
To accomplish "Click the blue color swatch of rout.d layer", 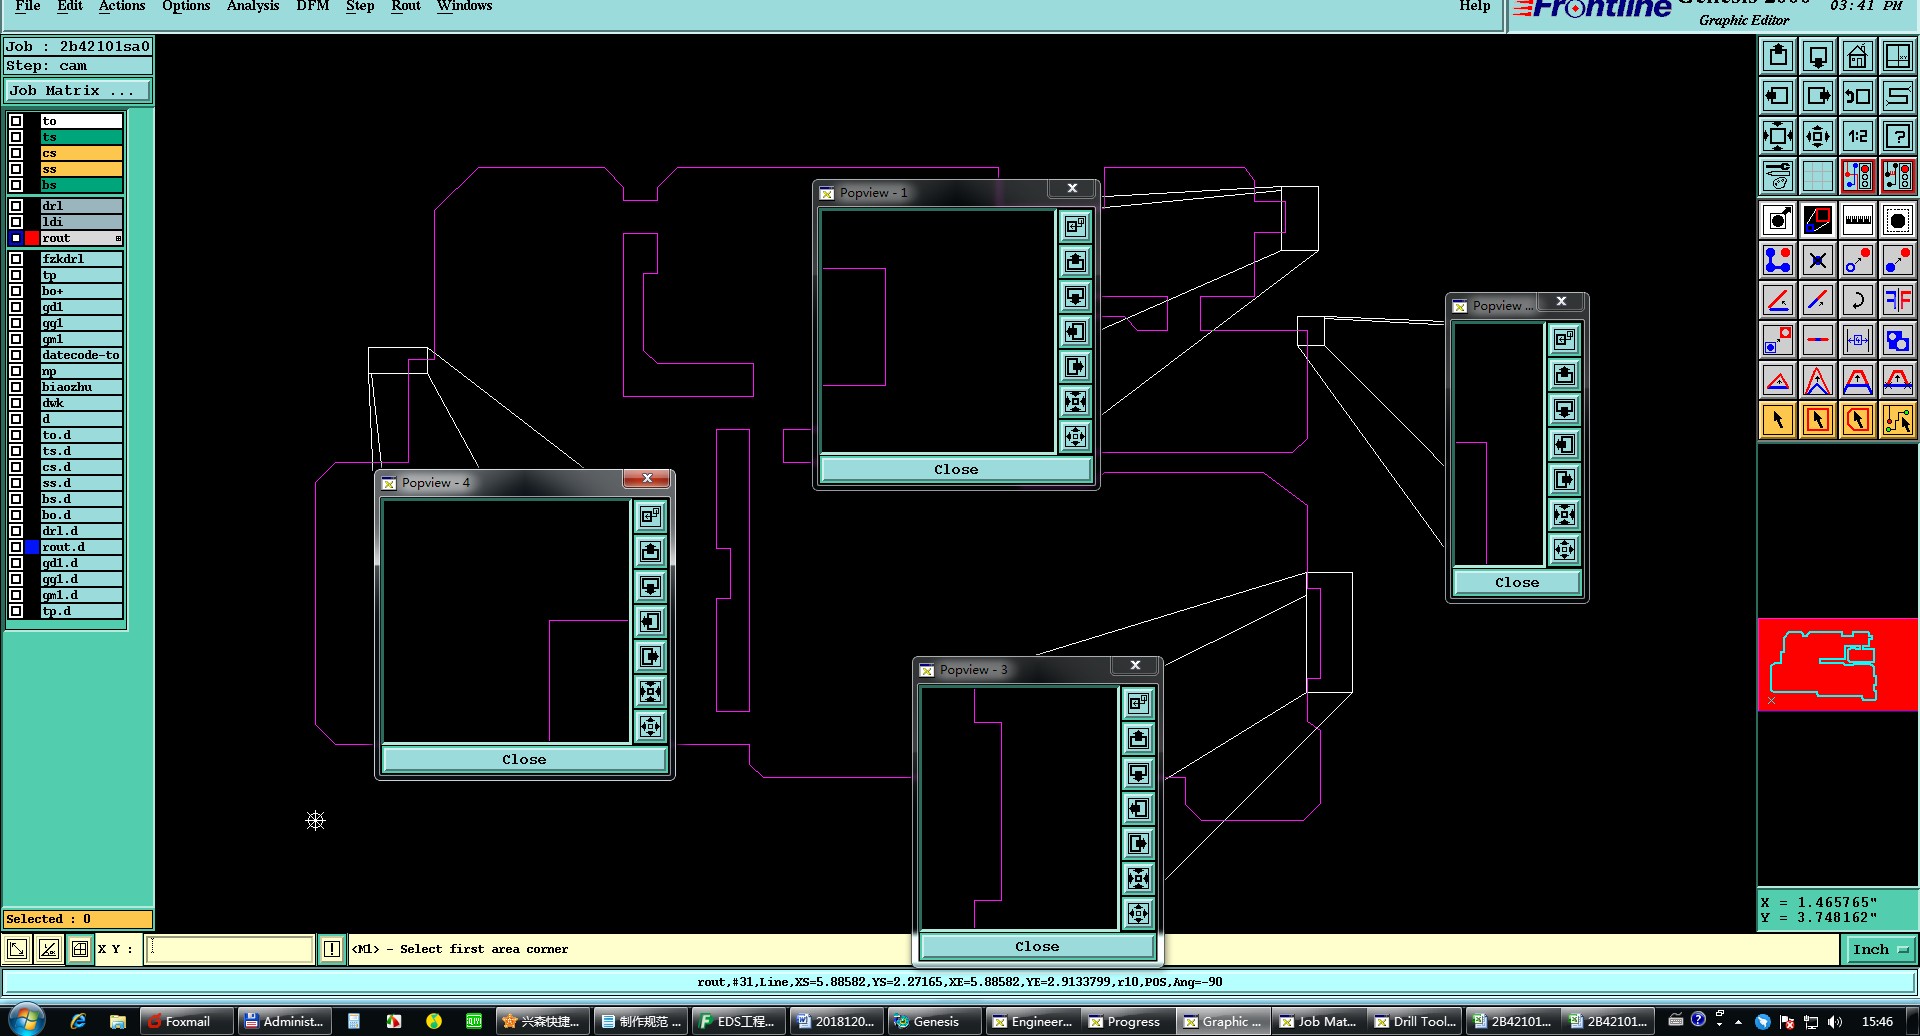I will click(x=32, y=547).
